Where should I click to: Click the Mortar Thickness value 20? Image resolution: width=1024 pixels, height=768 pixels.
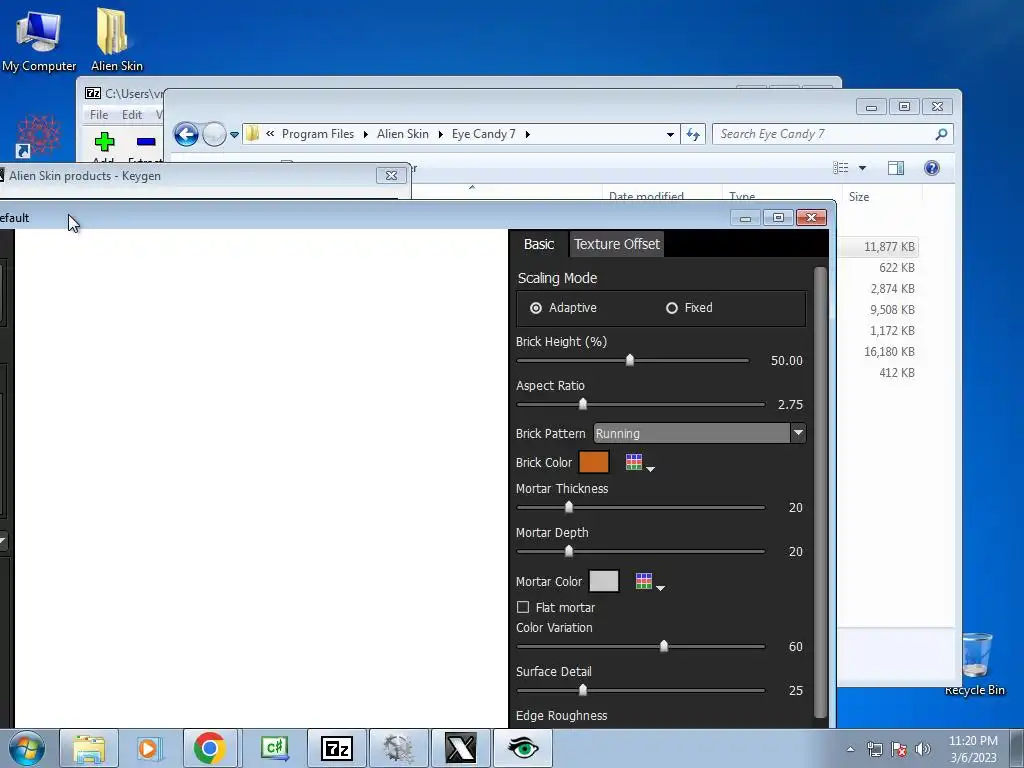[x=795, y=507]
